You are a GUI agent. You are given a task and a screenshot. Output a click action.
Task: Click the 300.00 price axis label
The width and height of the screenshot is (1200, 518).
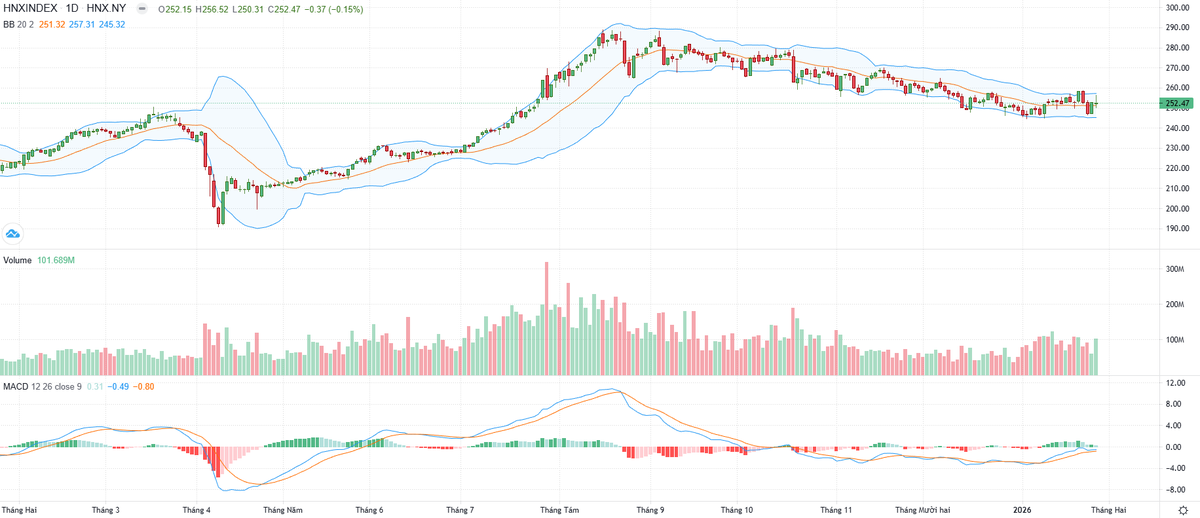pos(1175,8)
